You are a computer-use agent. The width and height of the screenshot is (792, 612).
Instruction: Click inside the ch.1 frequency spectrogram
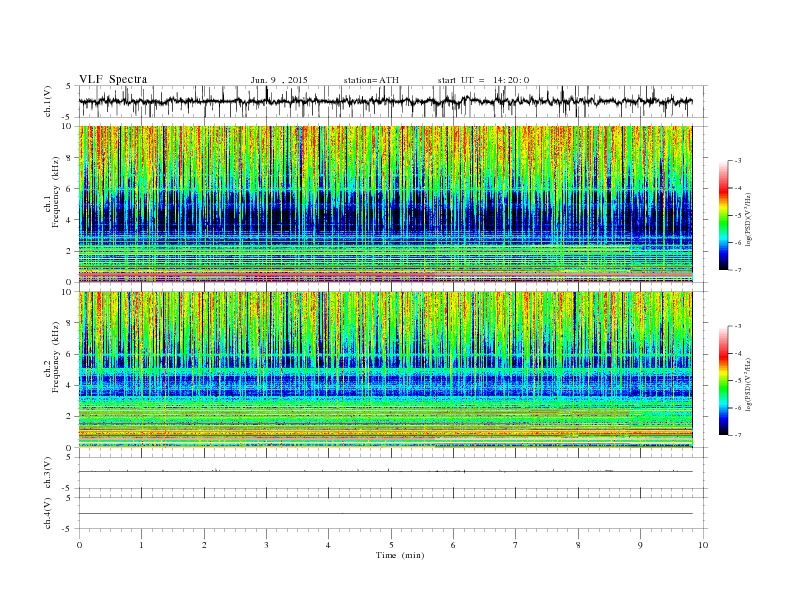pyautogui.click(x=385, y=204)
